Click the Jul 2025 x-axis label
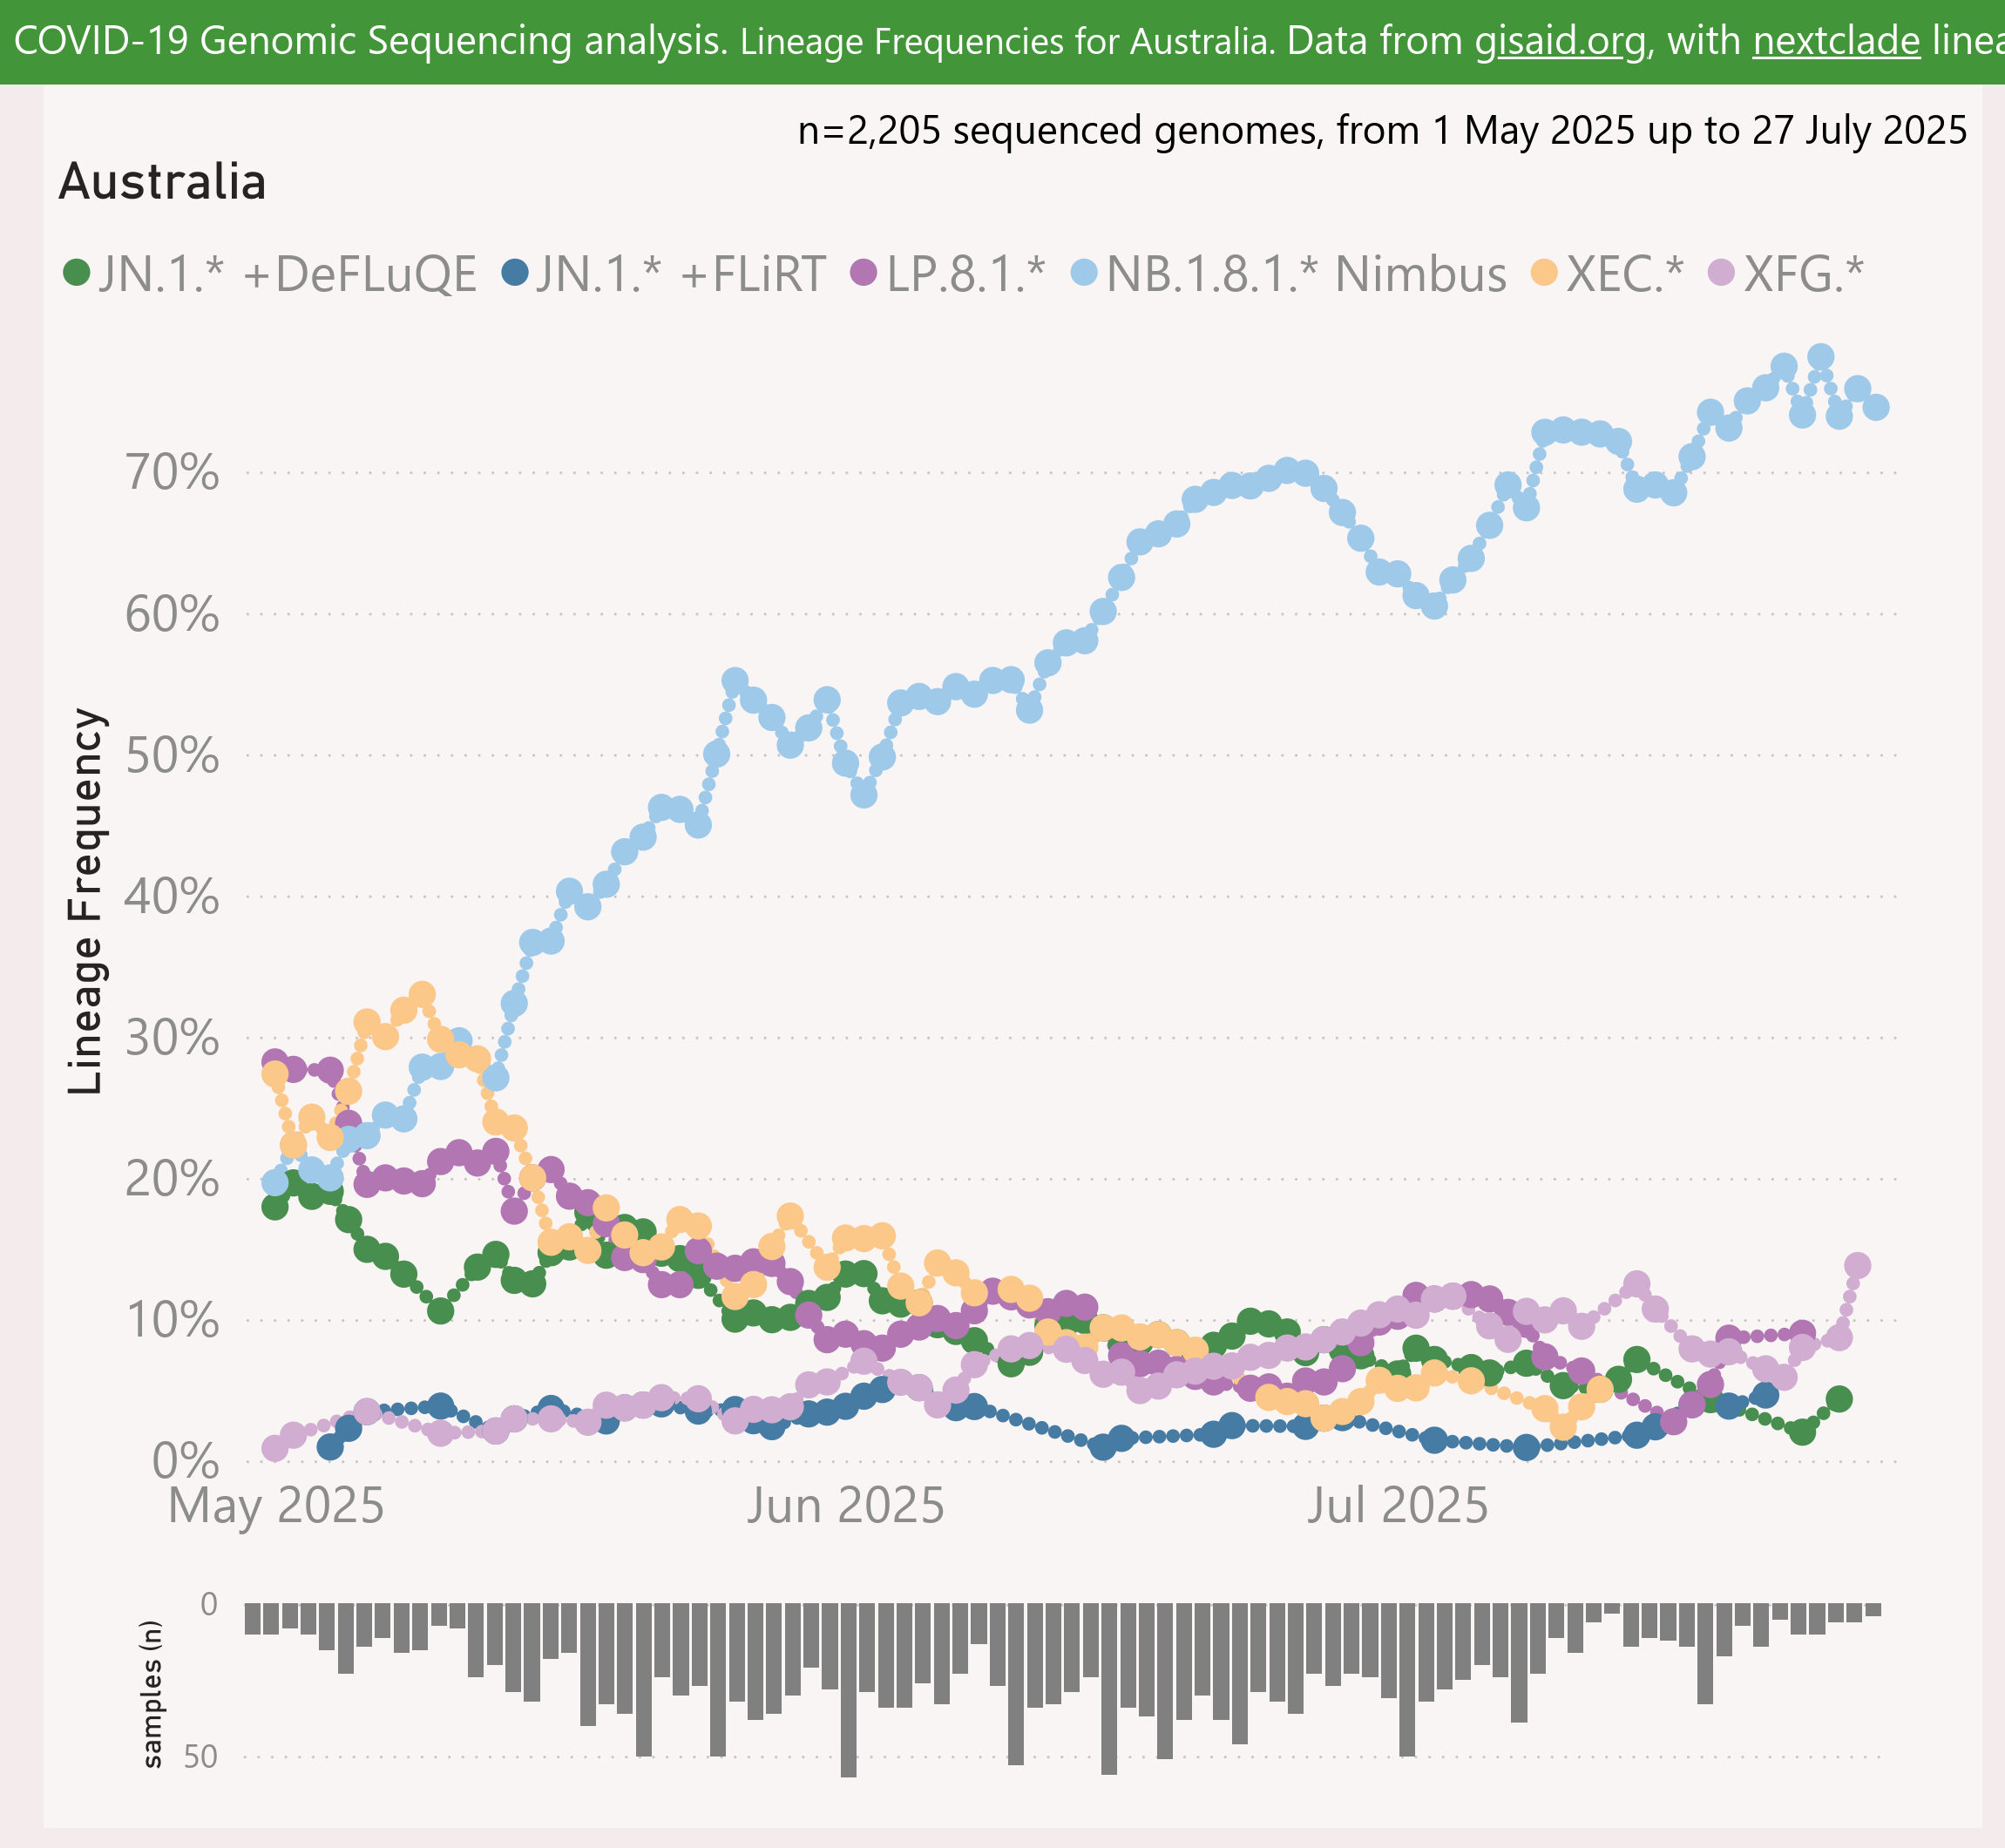 (1397, 1506)
